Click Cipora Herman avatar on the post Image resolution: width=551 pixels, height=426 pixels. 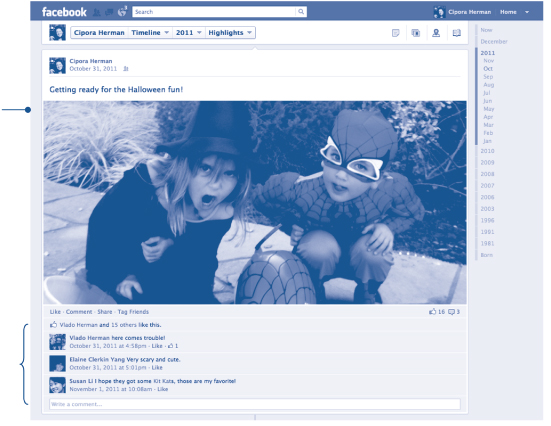[57, 66]
